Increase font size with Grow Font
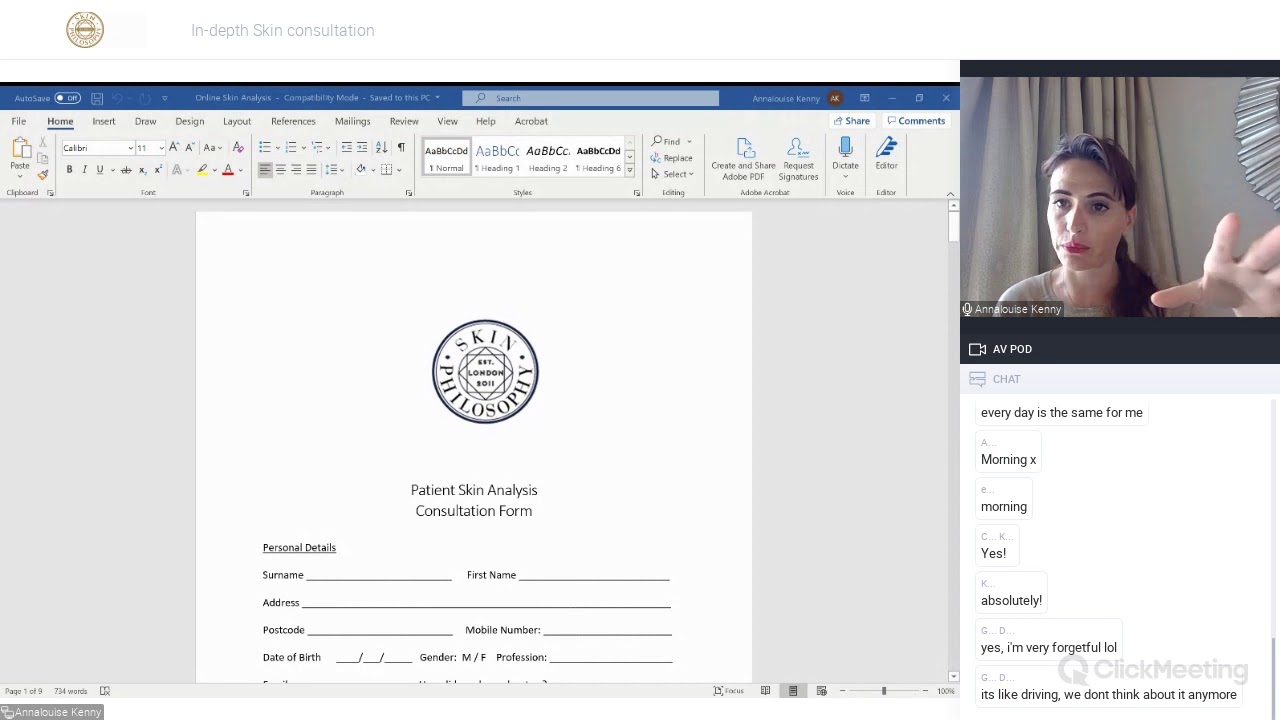Screen dimensions: 1280x720 point(174,148)
